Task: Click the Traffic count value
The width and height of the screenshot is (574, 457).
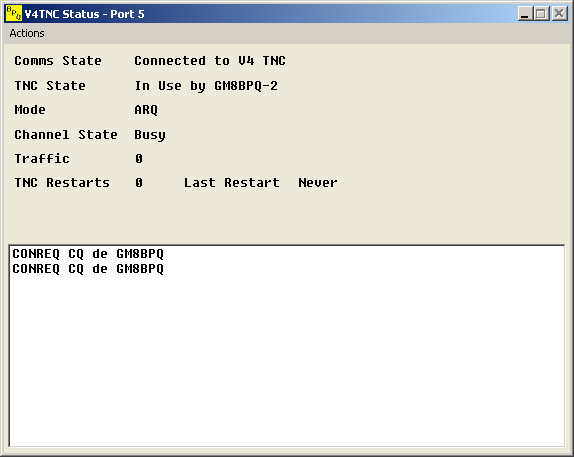Action: tap(139, 159)
